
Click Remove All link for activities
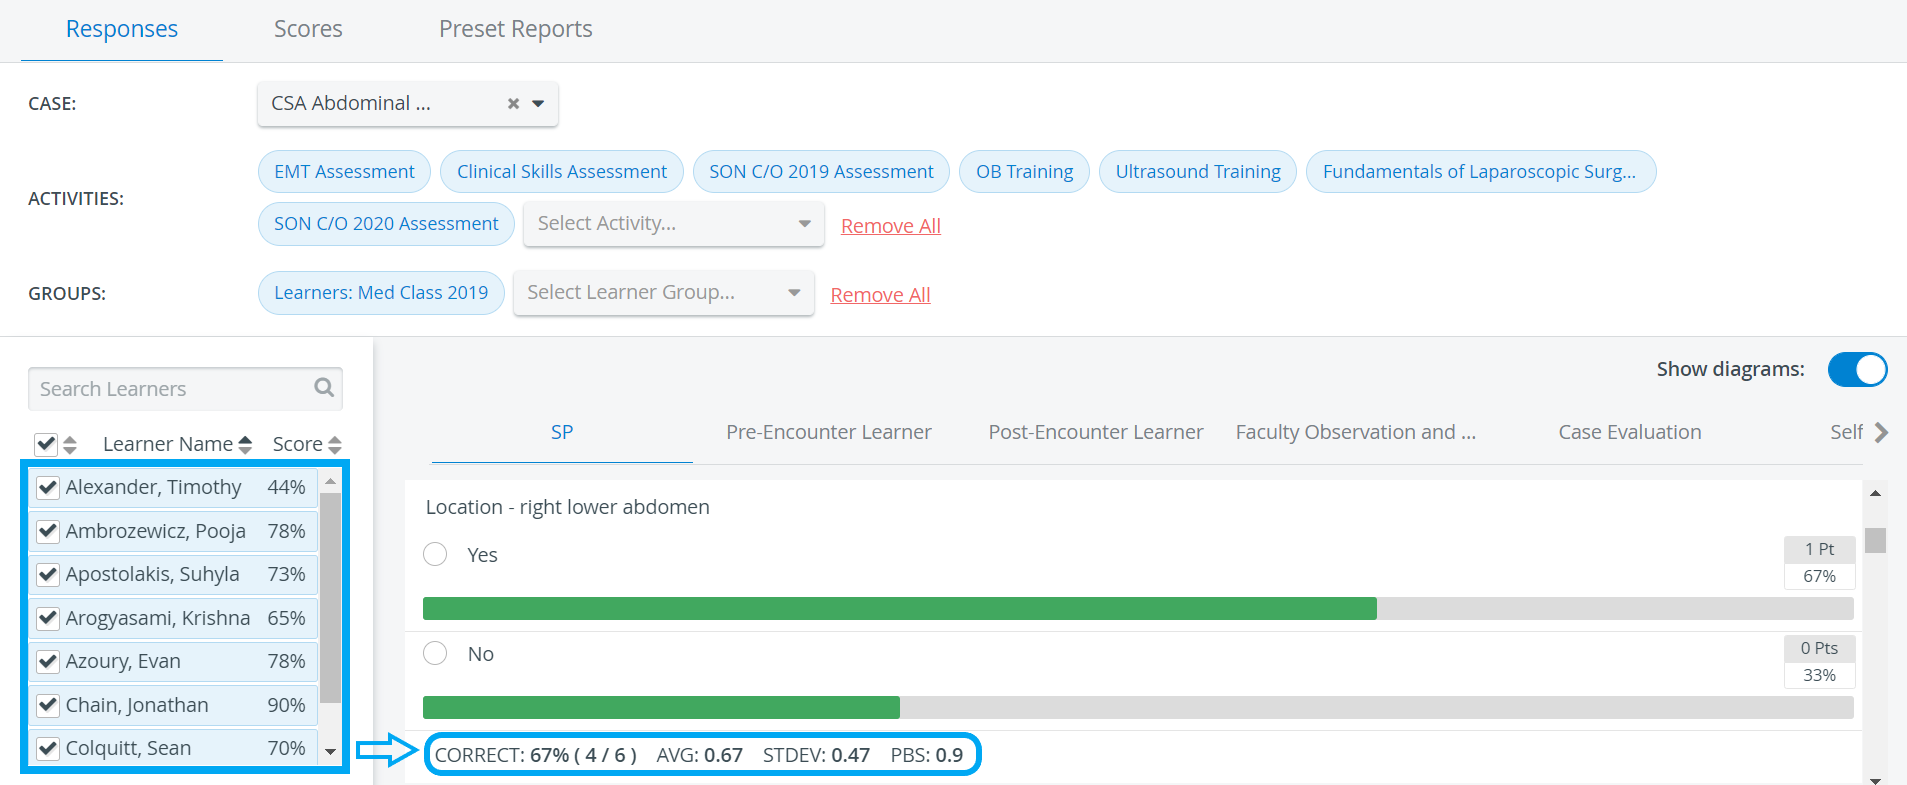tap(891, 226)
